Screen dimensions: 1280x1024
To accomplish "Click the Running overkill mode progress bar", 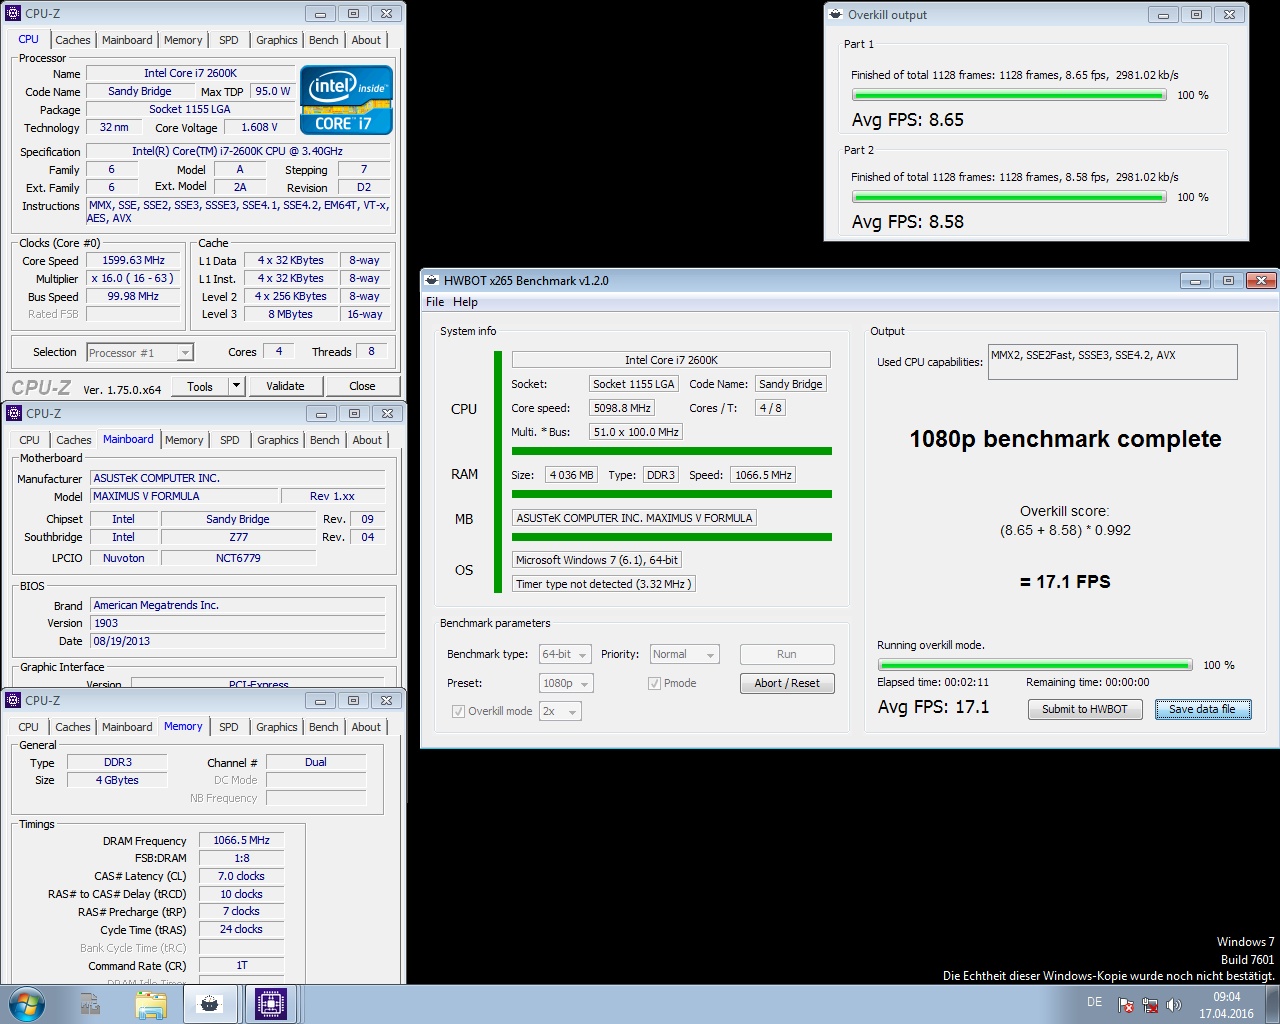I will tap(1035, 665).
